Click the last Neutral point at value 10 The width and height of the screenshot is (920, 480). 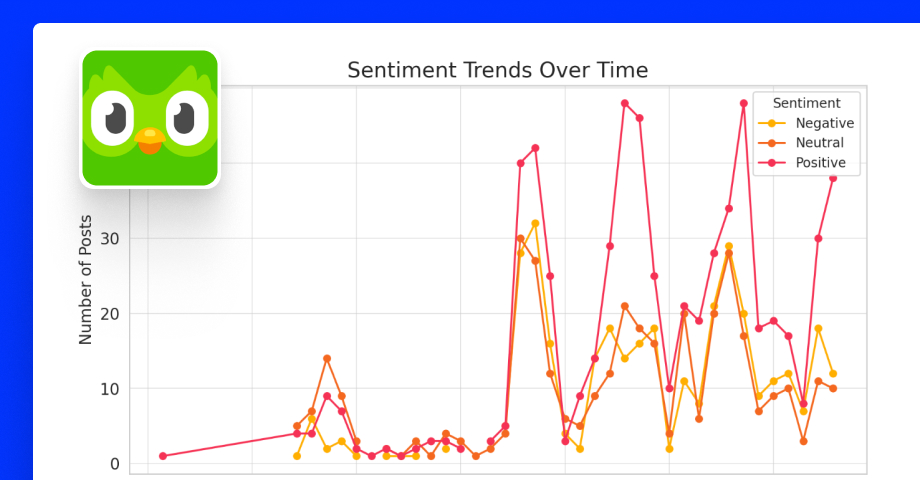click(833, 388)
